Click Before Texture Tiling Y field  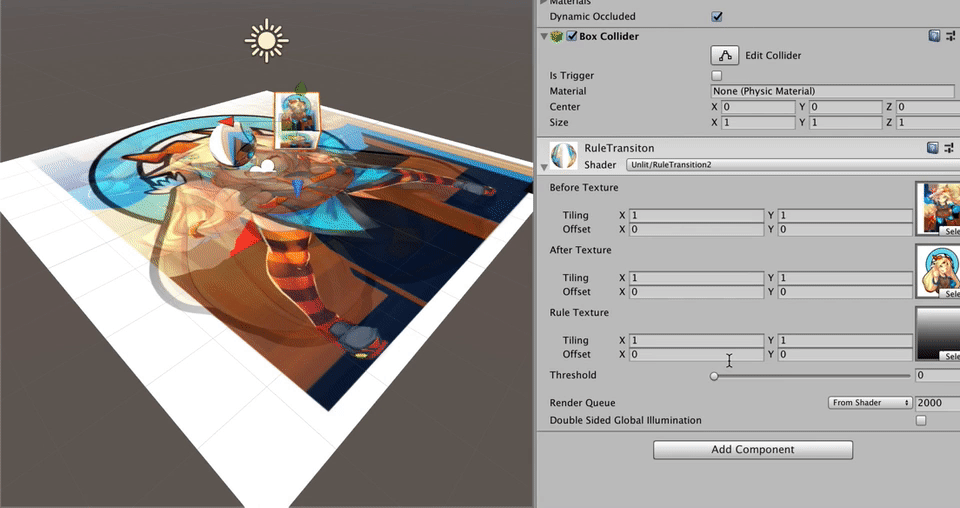pyautogui.click(x=846, y=215)
